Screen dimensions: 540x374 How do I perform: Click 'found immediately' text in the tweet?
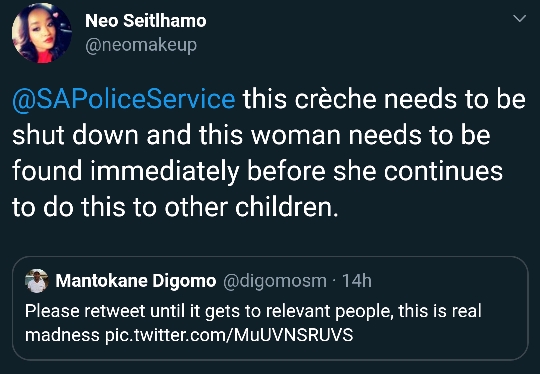point(125,171)
